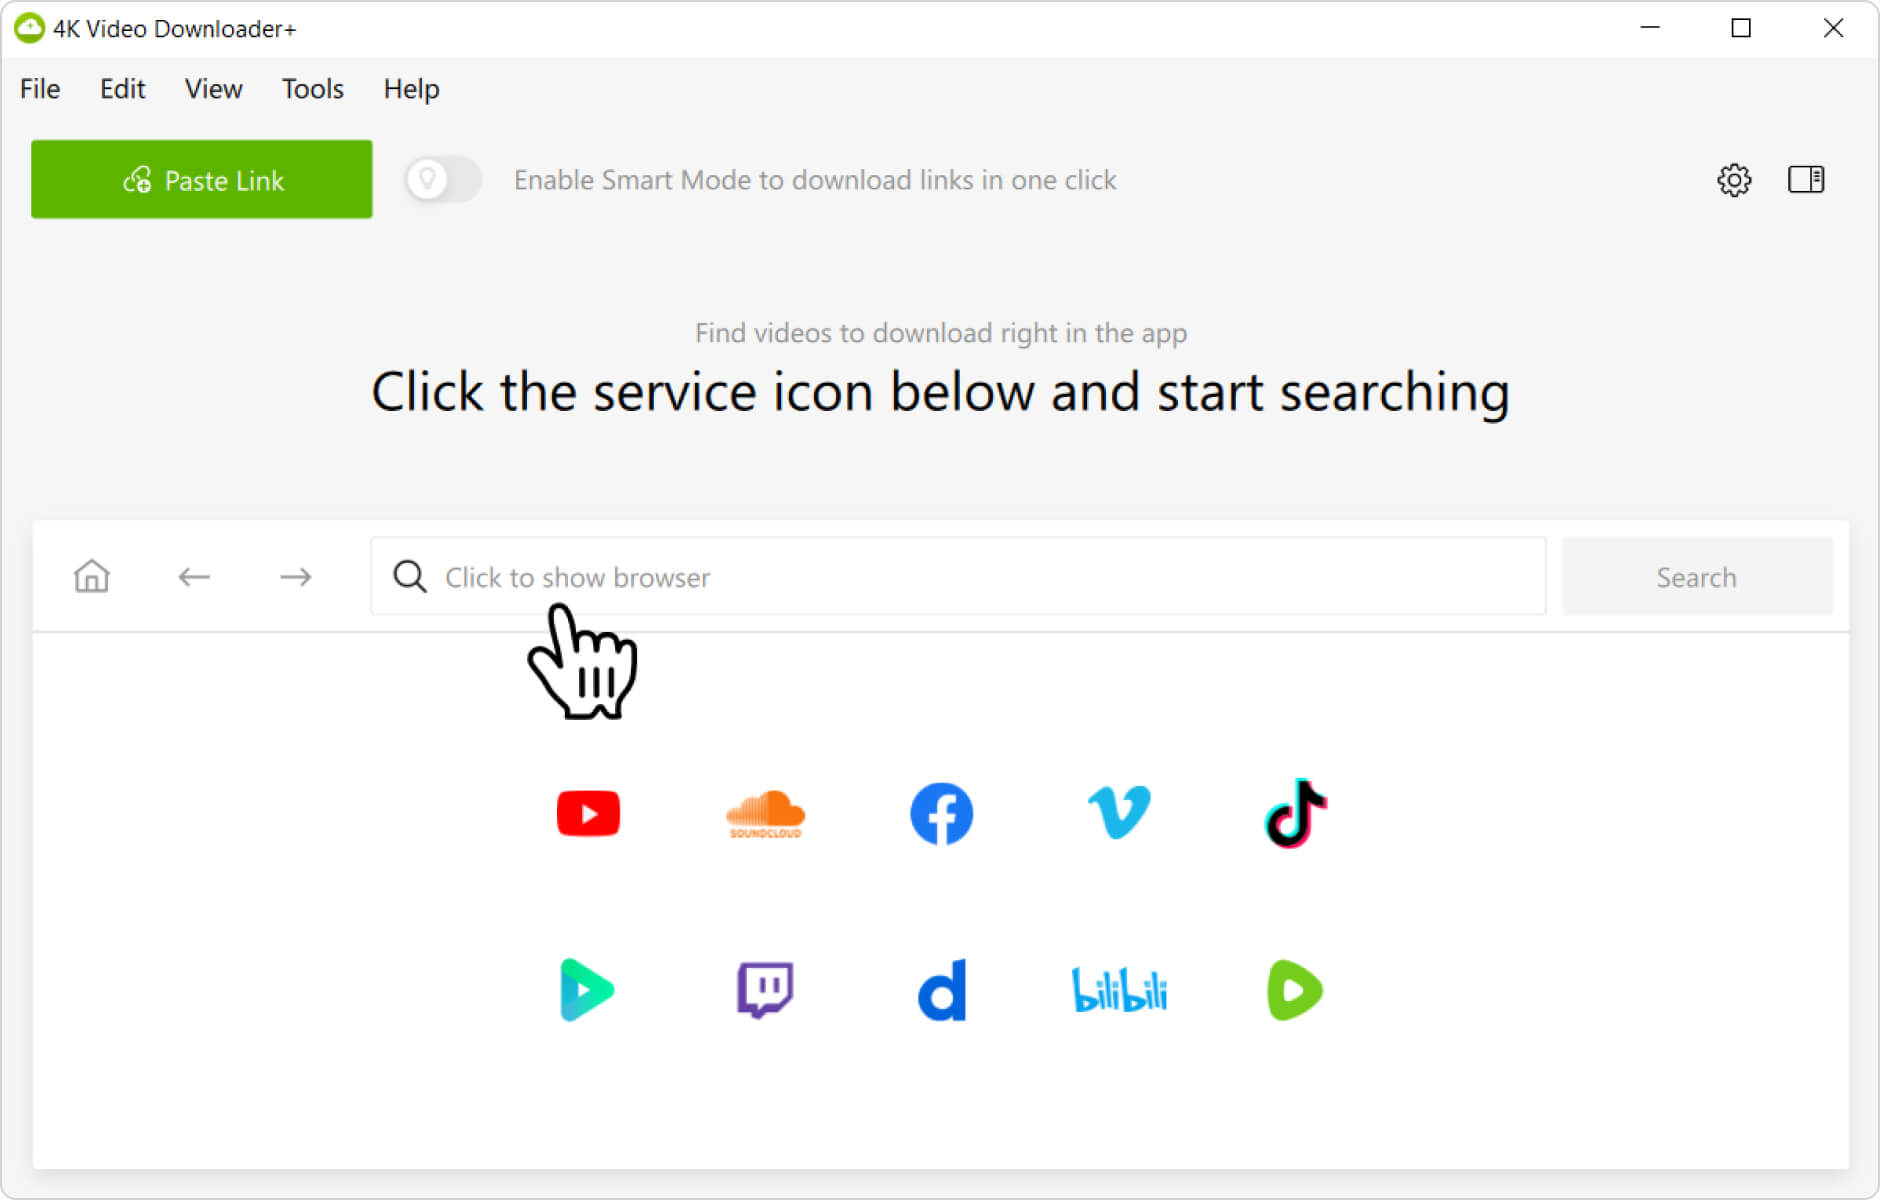Viewport: 1880px width, 1200px height.
Task: Open the File menu
Action: 40,89
